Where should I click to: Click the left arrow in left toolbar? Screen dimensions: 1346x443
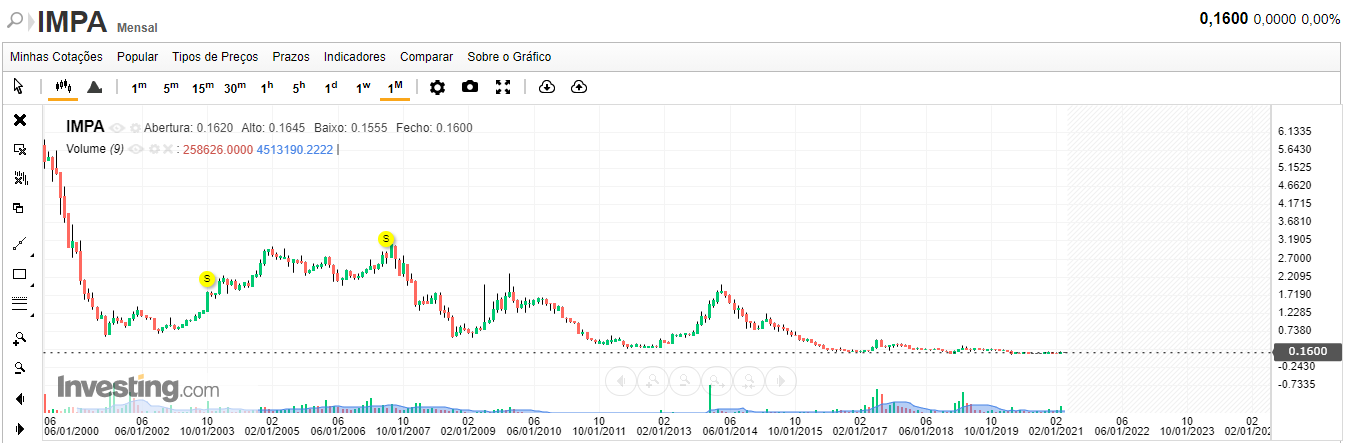20,398
